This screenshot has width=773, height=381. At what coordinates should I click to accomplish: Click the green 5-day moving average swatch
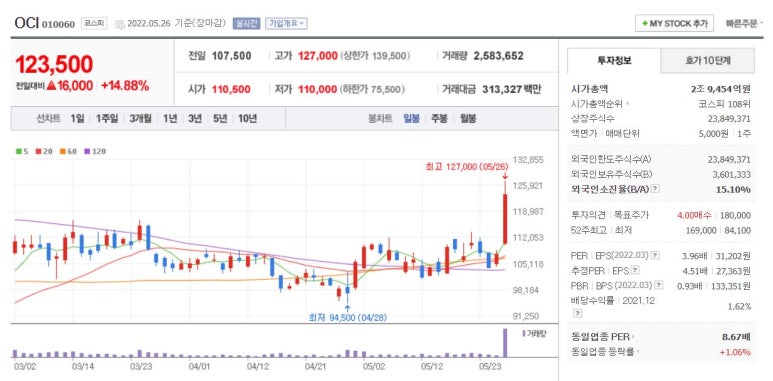click(19, 151)
